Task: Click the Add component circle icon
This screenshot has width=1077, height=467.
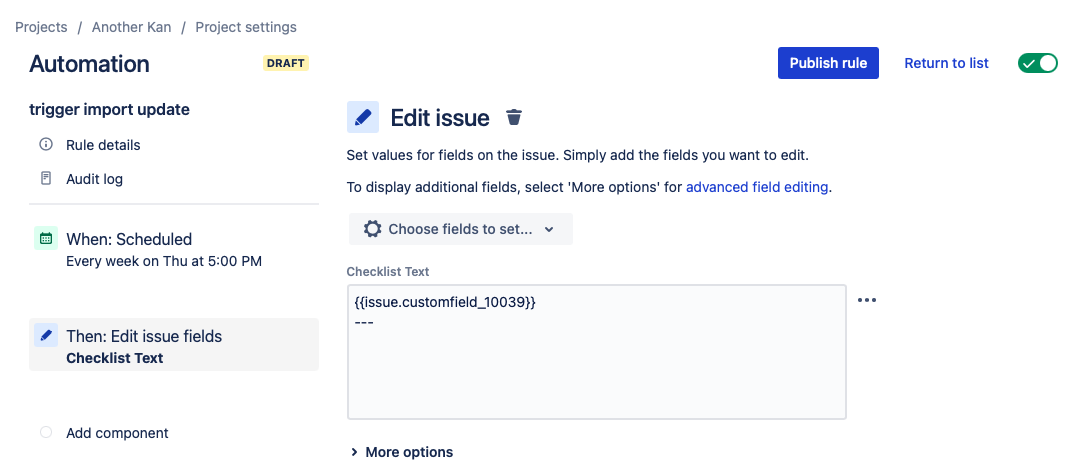Action: coord(45,433)
